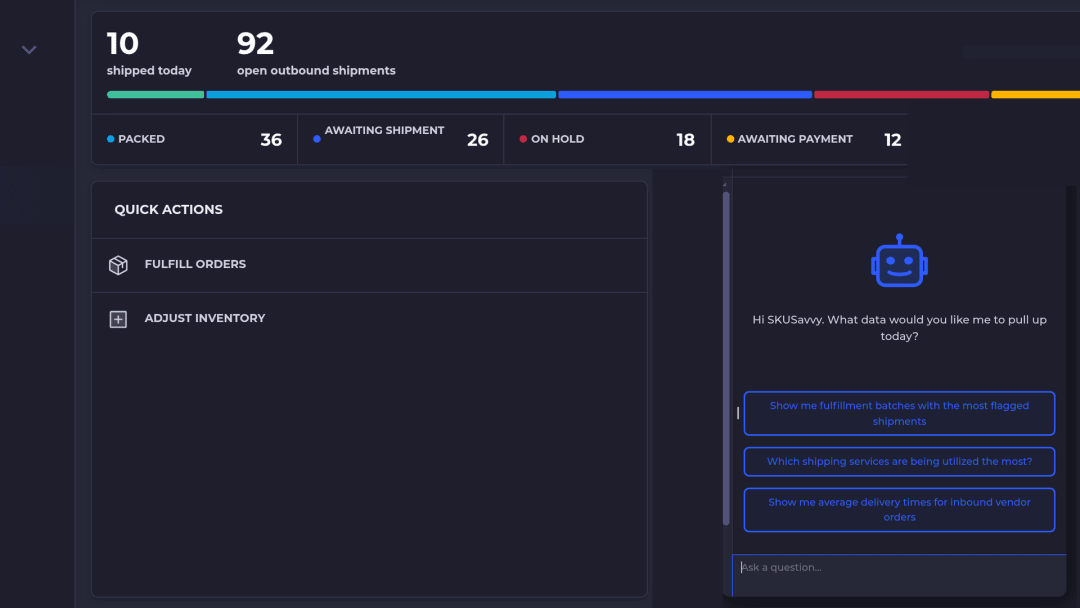Ask about average delivery times for vendor orders

click(x=899, y=510)
